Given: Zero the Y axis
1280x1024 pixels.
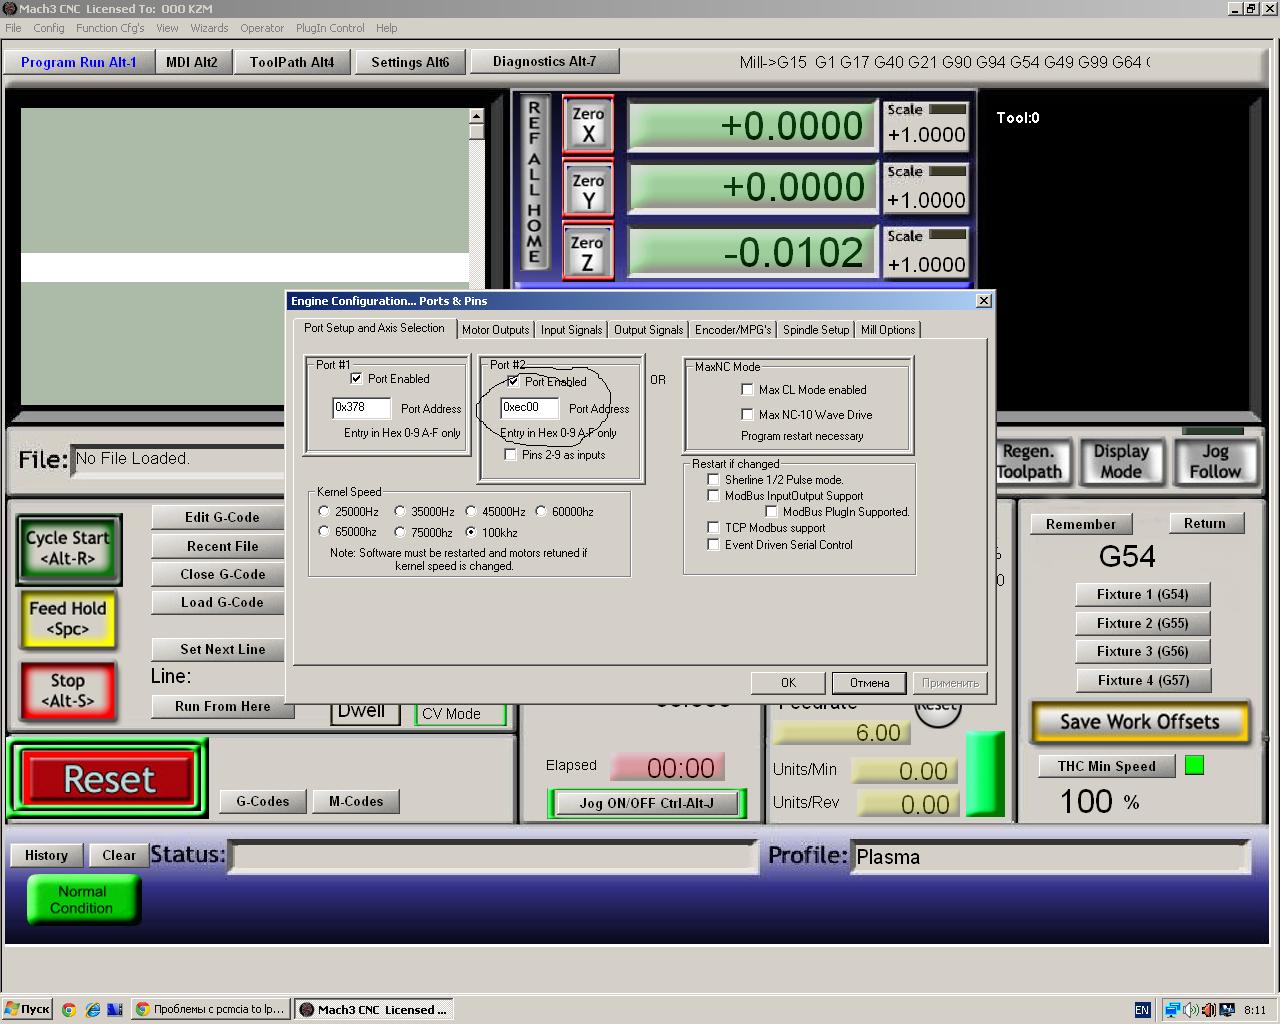Looking at the screenshot, I should 588,189.
